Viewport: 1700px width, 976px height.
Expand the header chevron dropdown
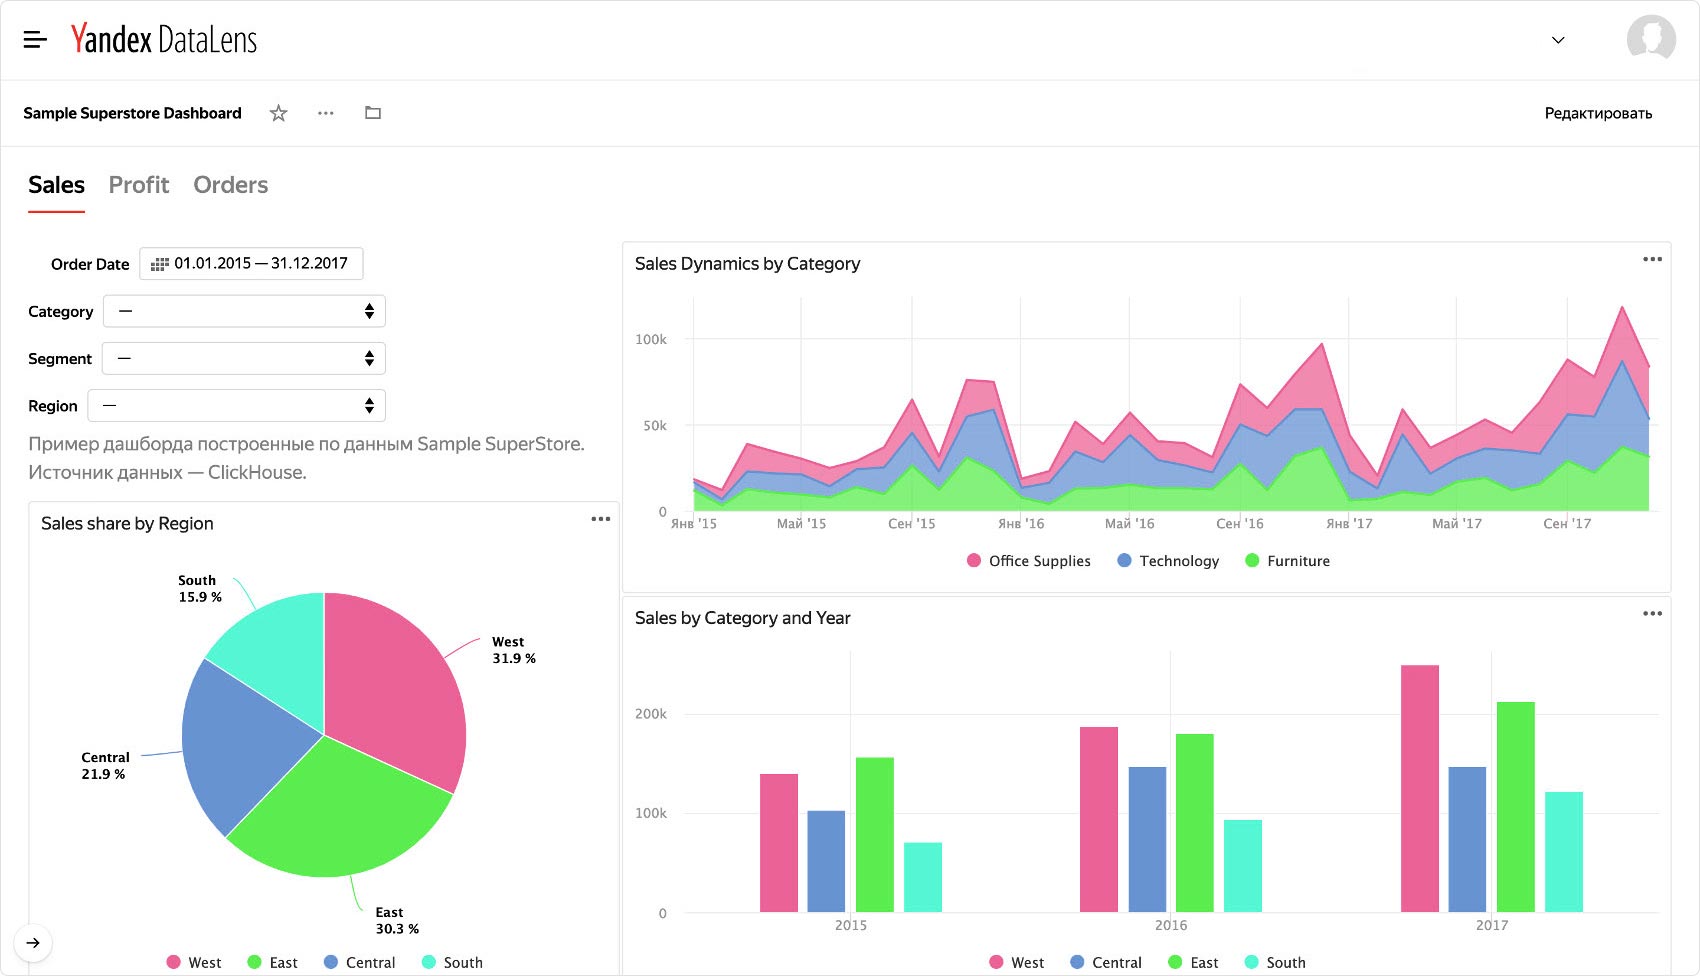(x=1557, y=40)
